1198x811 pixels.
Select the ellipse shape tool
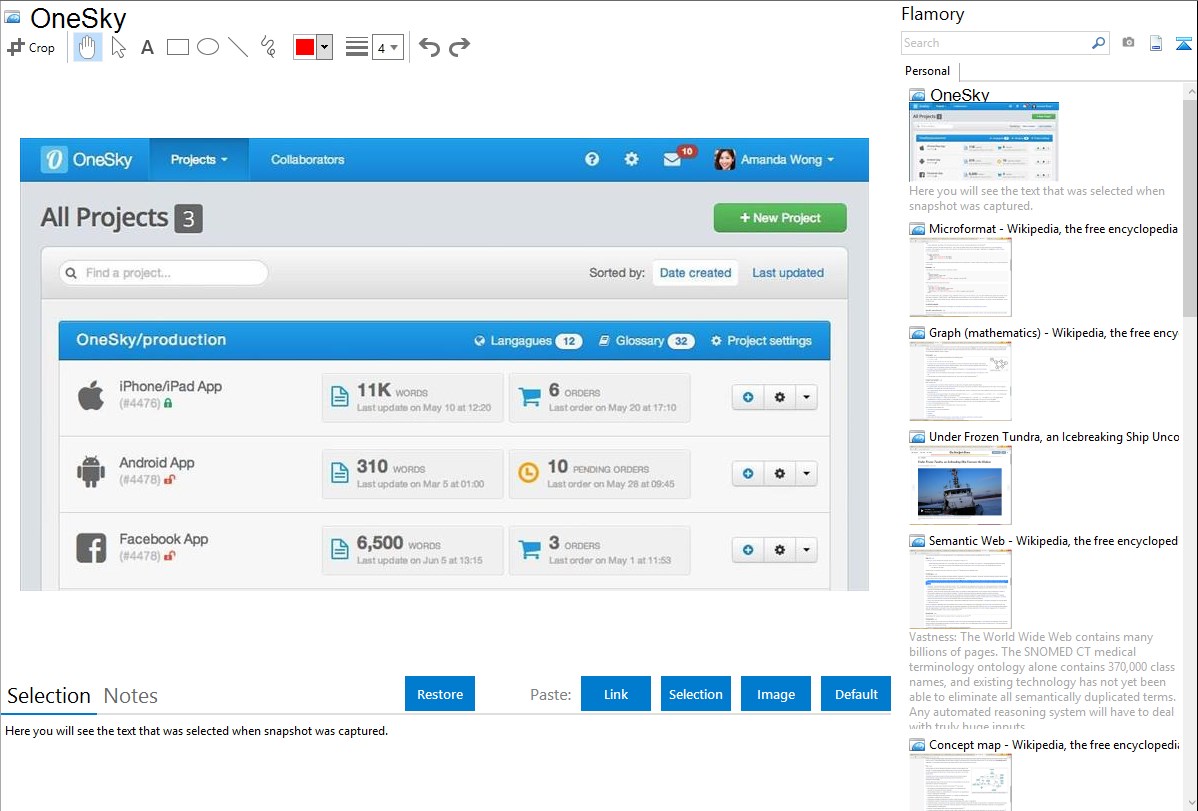click(x=208, y=47)
